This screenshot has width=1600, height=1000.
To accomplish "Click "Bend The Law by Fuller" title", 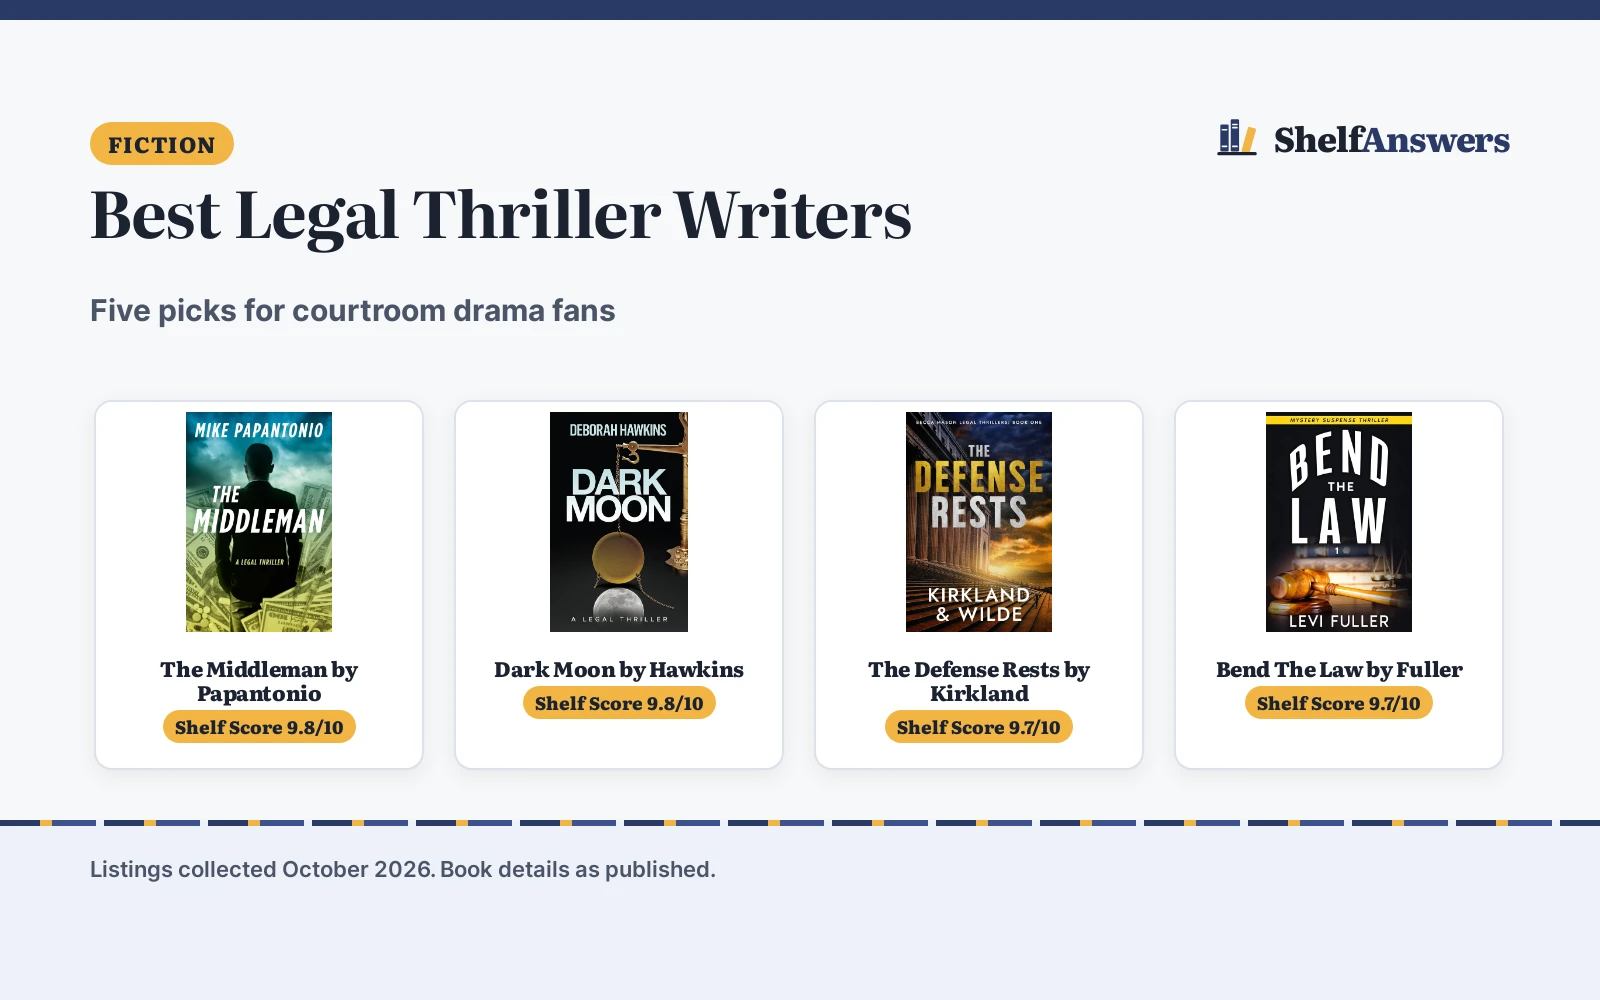I will click(1339, 669).
